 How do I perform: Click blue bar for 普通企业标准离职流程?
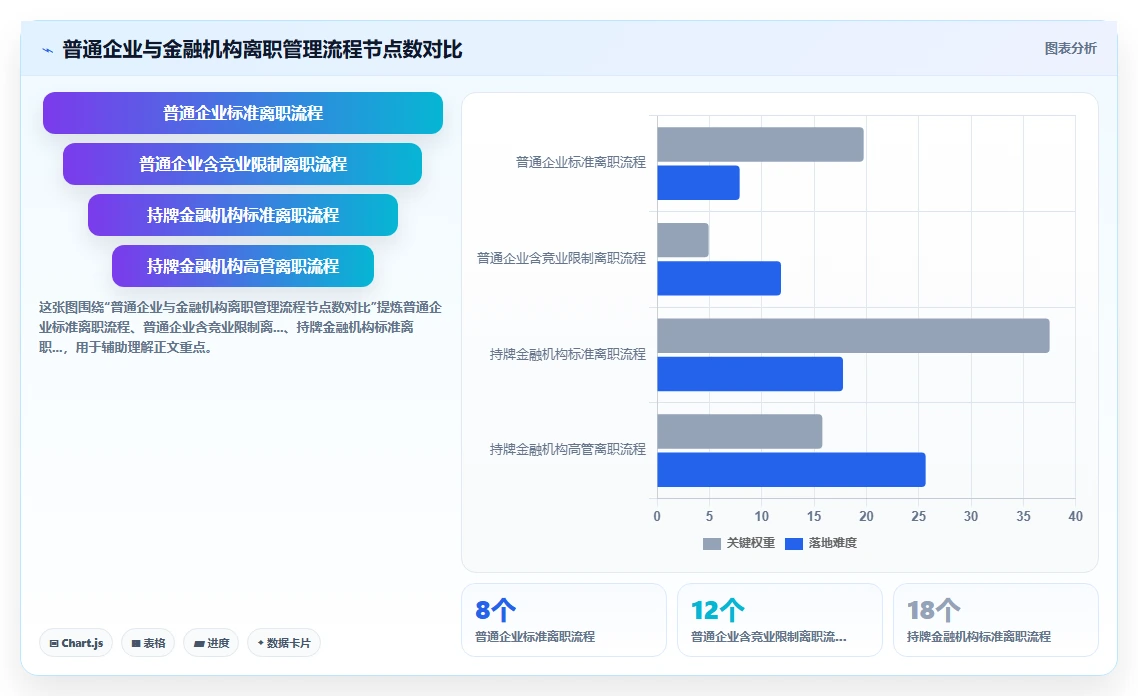698,183
